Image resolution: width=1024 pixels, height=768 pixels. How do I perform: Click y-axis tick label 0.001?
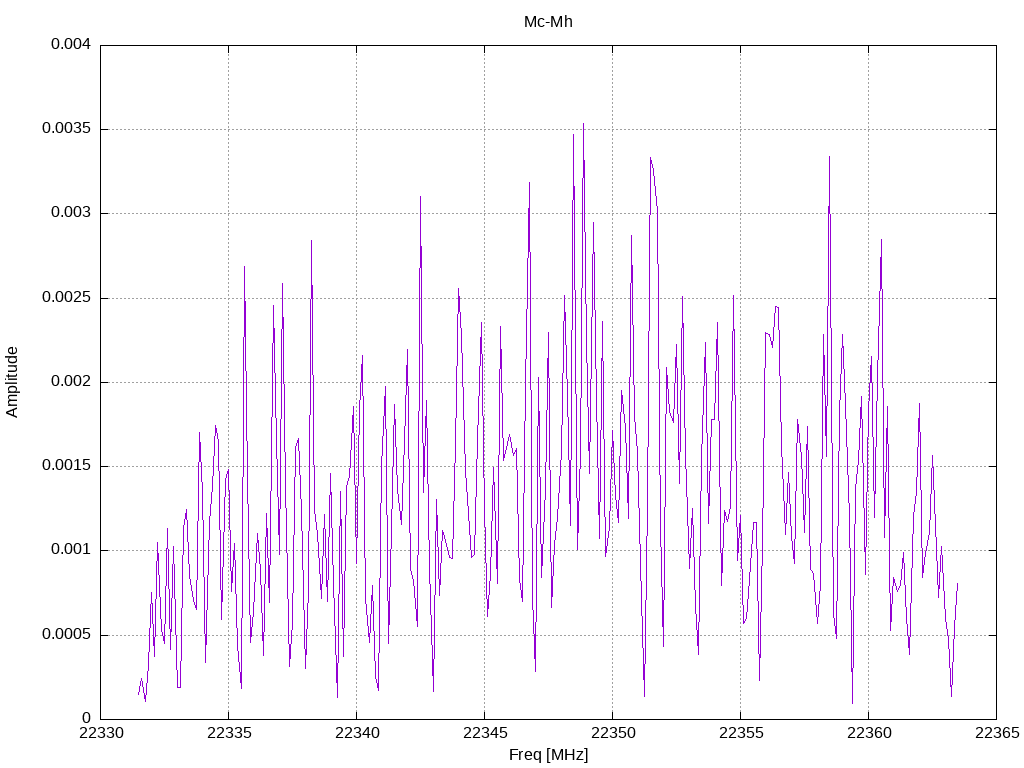tap(71, 550)
